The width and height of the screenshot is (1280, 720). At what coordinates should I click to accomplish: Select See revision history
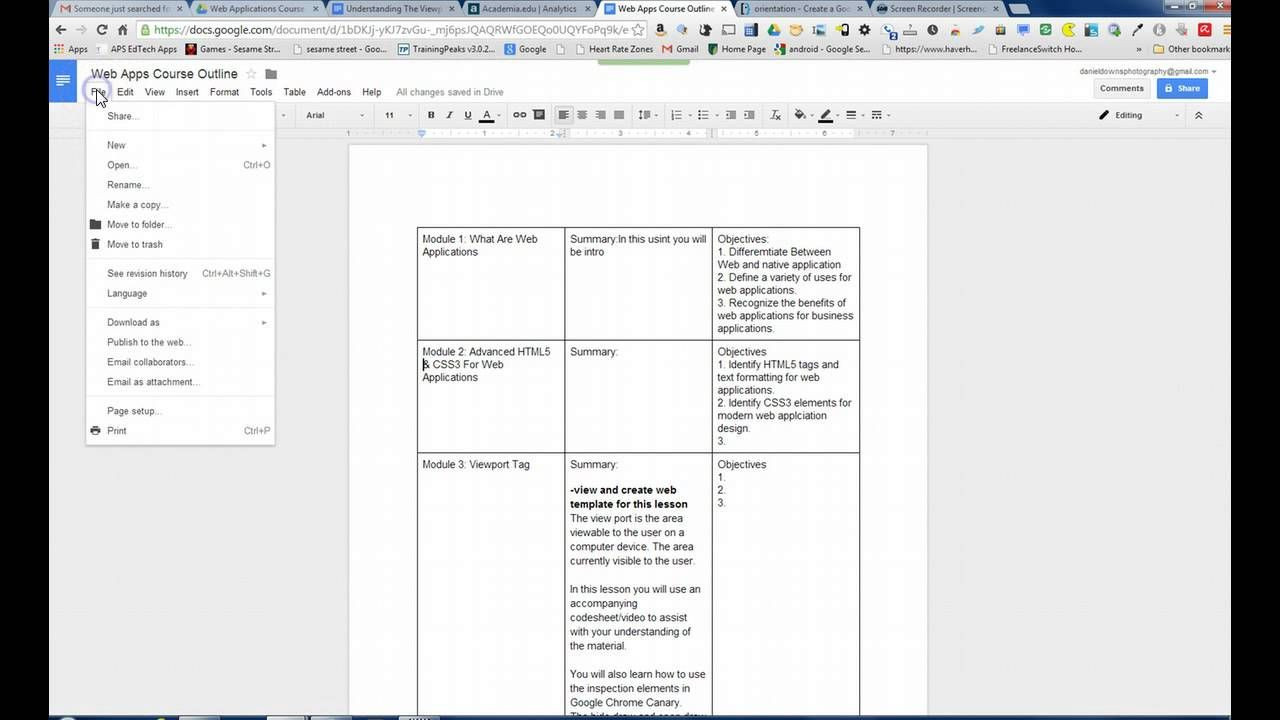point(180,273)
